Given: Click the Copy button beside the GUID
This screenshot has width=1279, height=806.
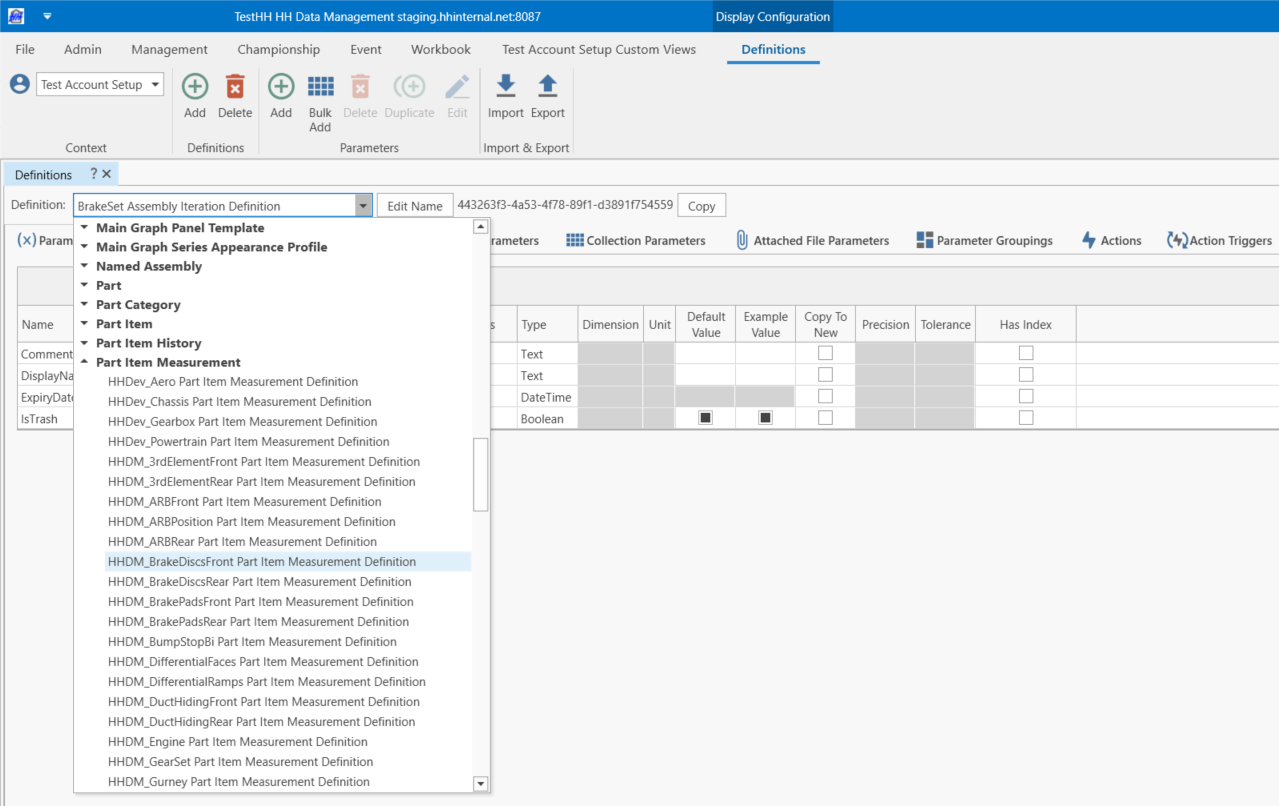Looking at the screenshot, I should tap(701, 206).
